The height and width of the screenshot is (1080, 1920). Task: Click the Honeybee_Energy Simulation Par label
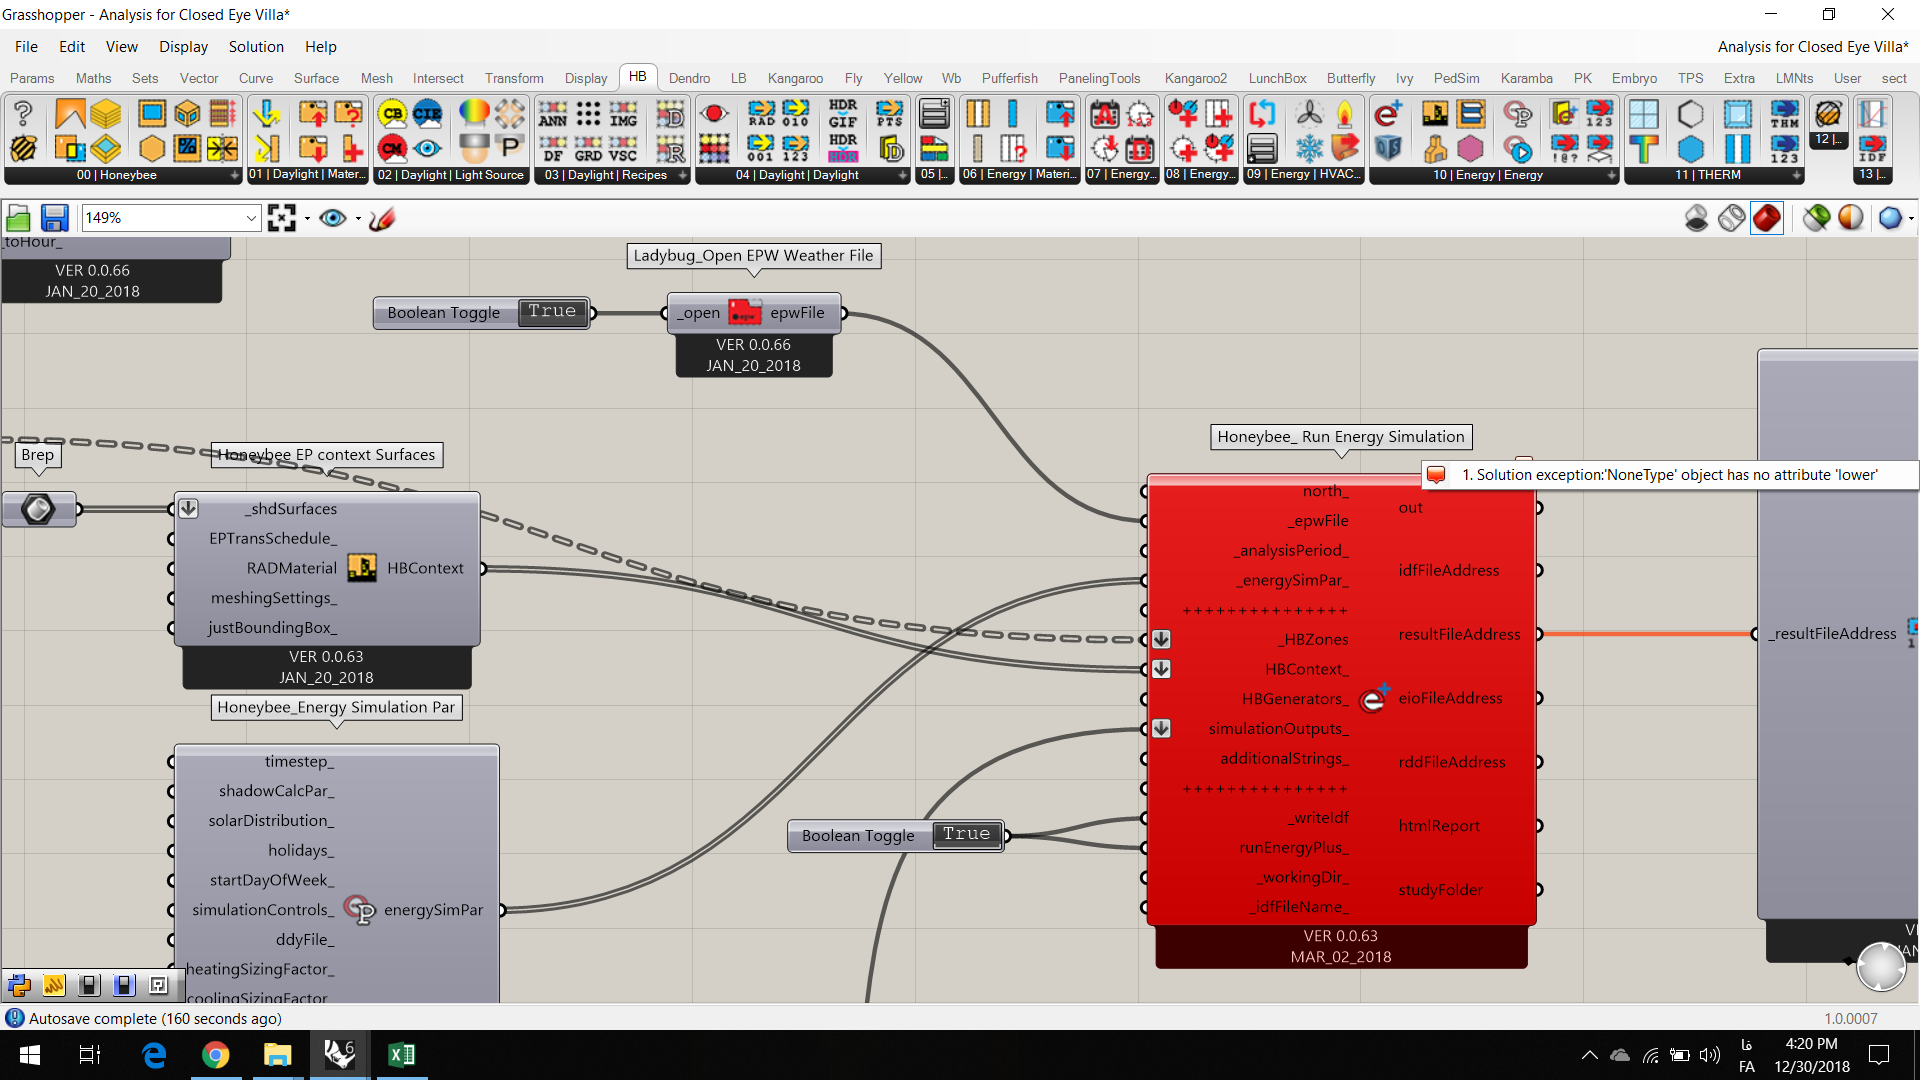pos(336,708)
